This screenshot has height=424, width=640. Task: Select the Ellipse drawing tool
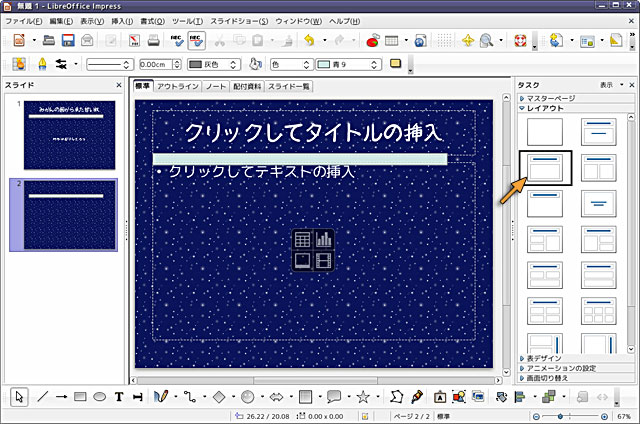(99, 397)
